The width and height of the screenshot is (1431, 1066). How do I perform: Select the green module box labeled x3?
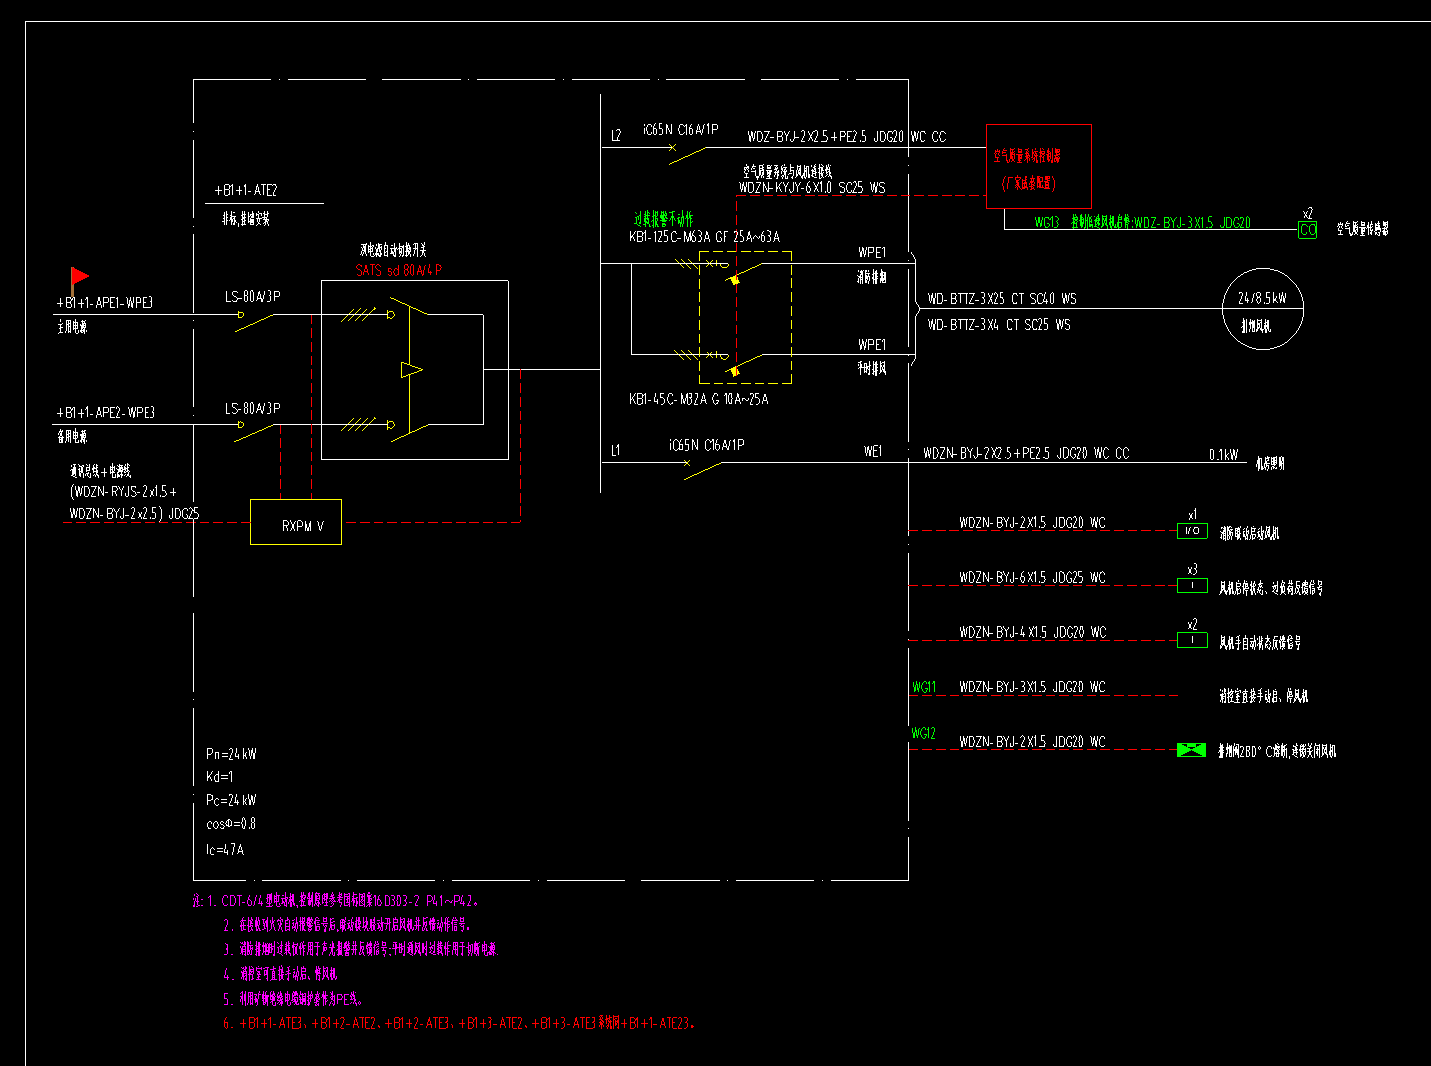[x=1192, y=586]
